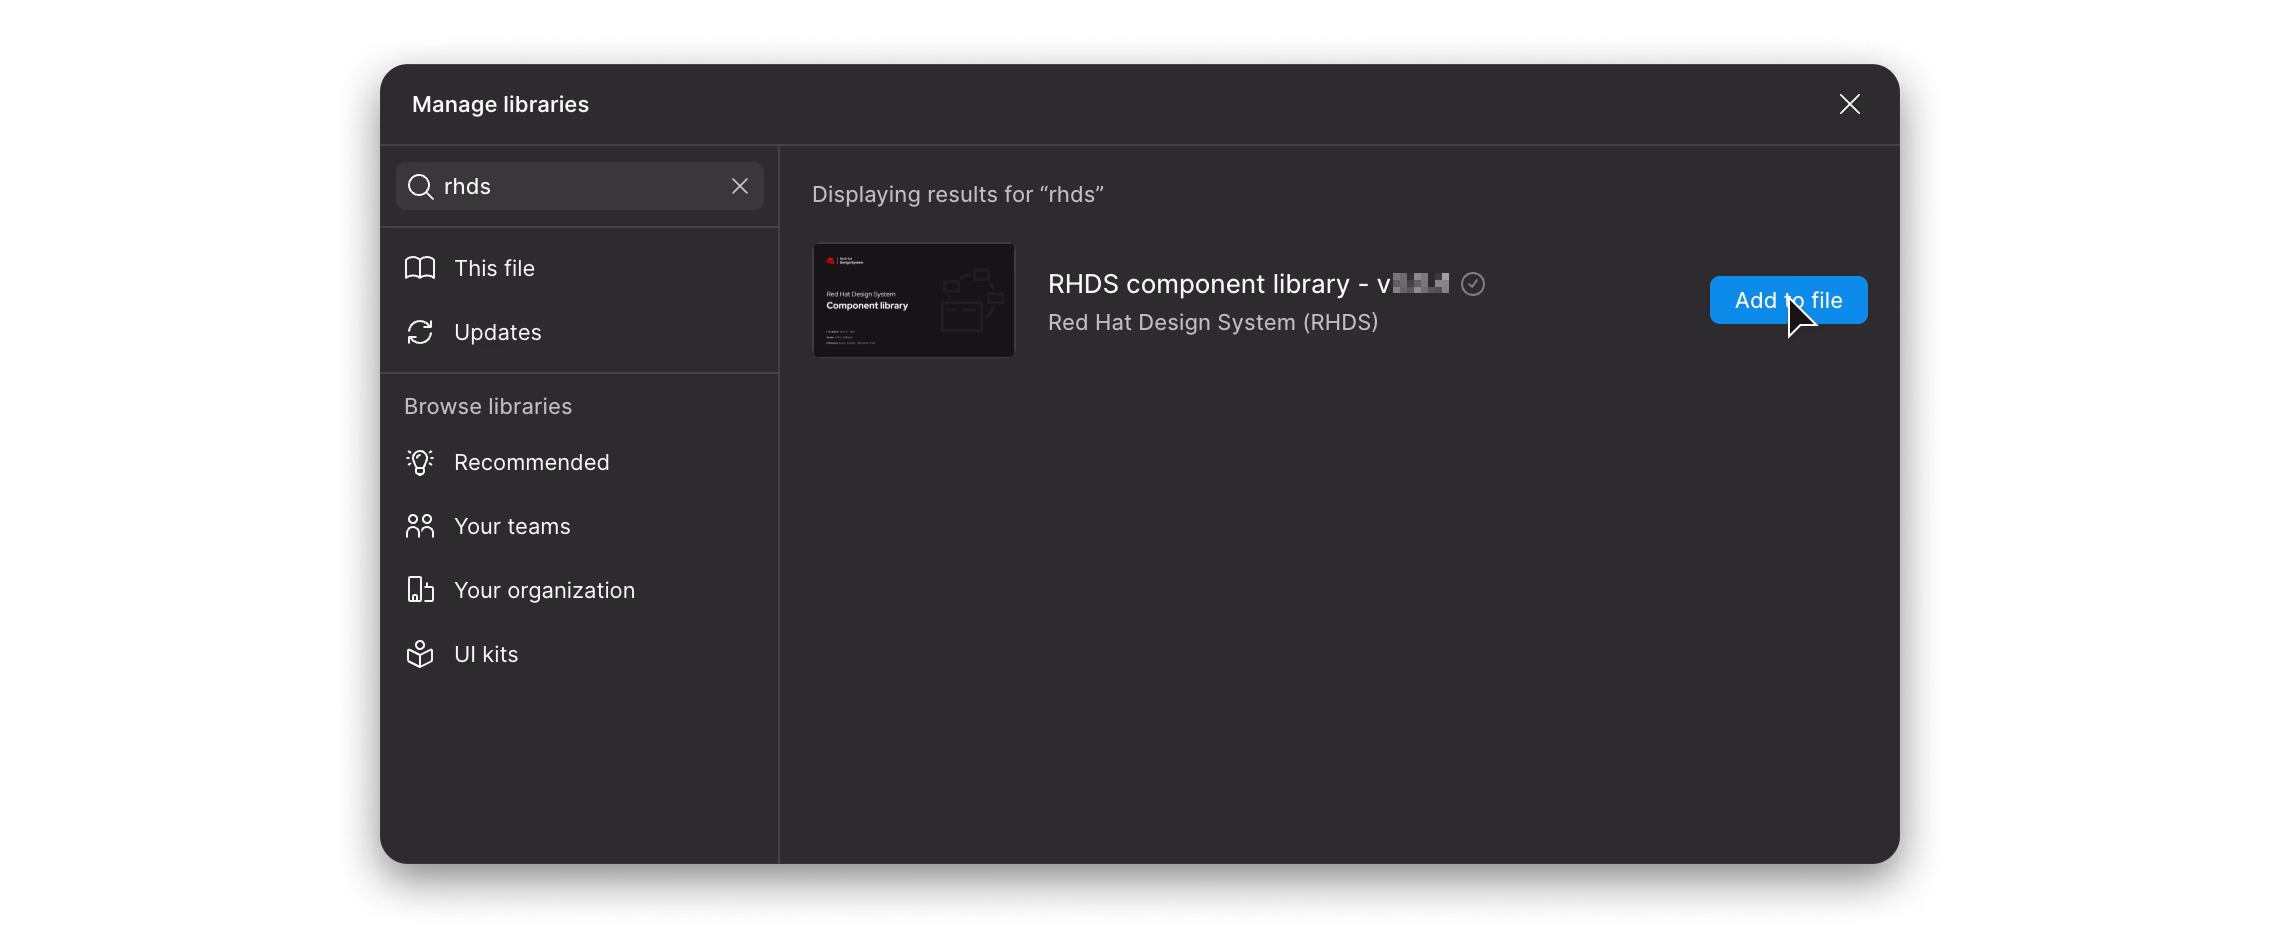Select Browse libraries Recommended entry
2280x928 pixels.
click(x=532, y=462)
